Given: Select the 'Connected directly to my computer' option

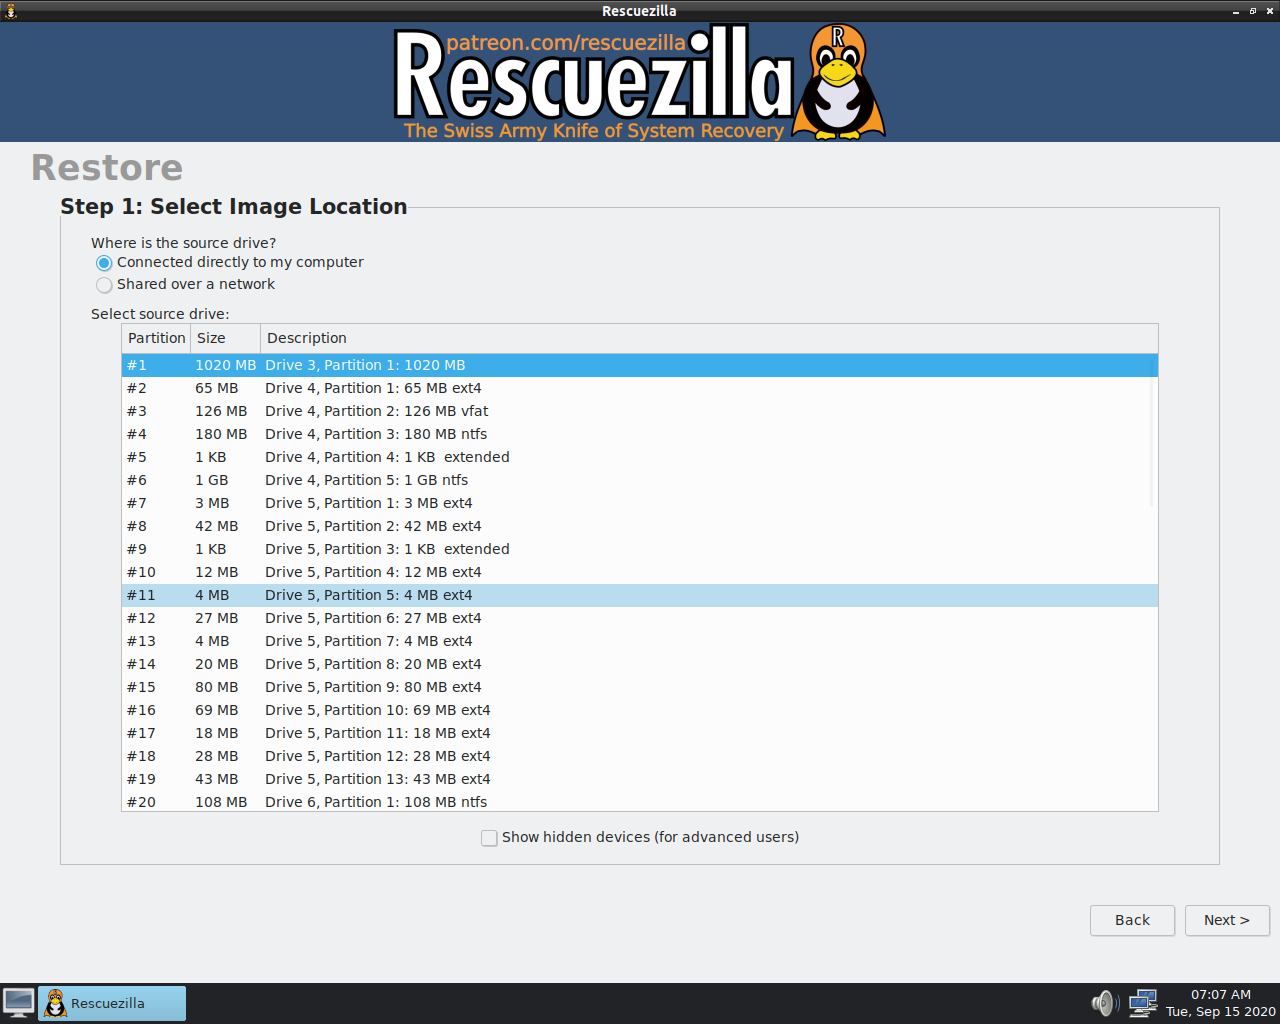Looking at the screenshot, I should pyautogui.click(x=104, y=263).
